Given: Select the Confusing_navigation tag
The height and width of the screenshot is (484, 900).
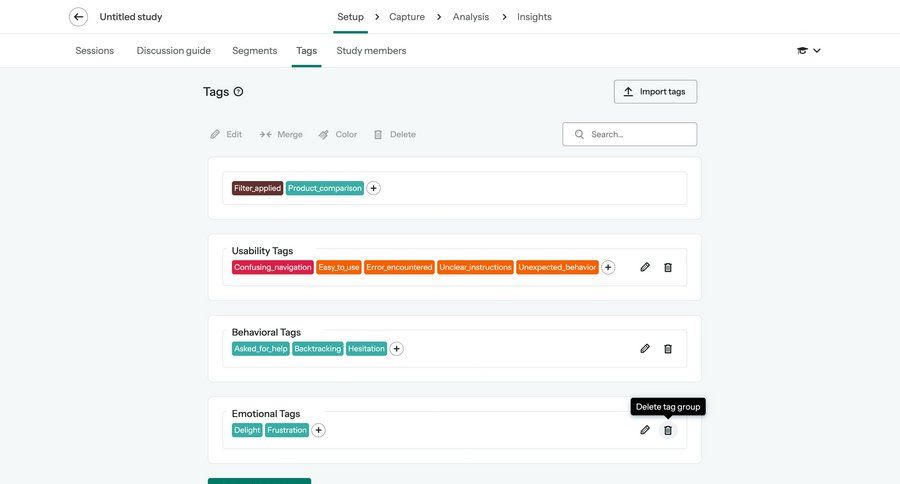Looking at the screenshot, I should 273,268.
